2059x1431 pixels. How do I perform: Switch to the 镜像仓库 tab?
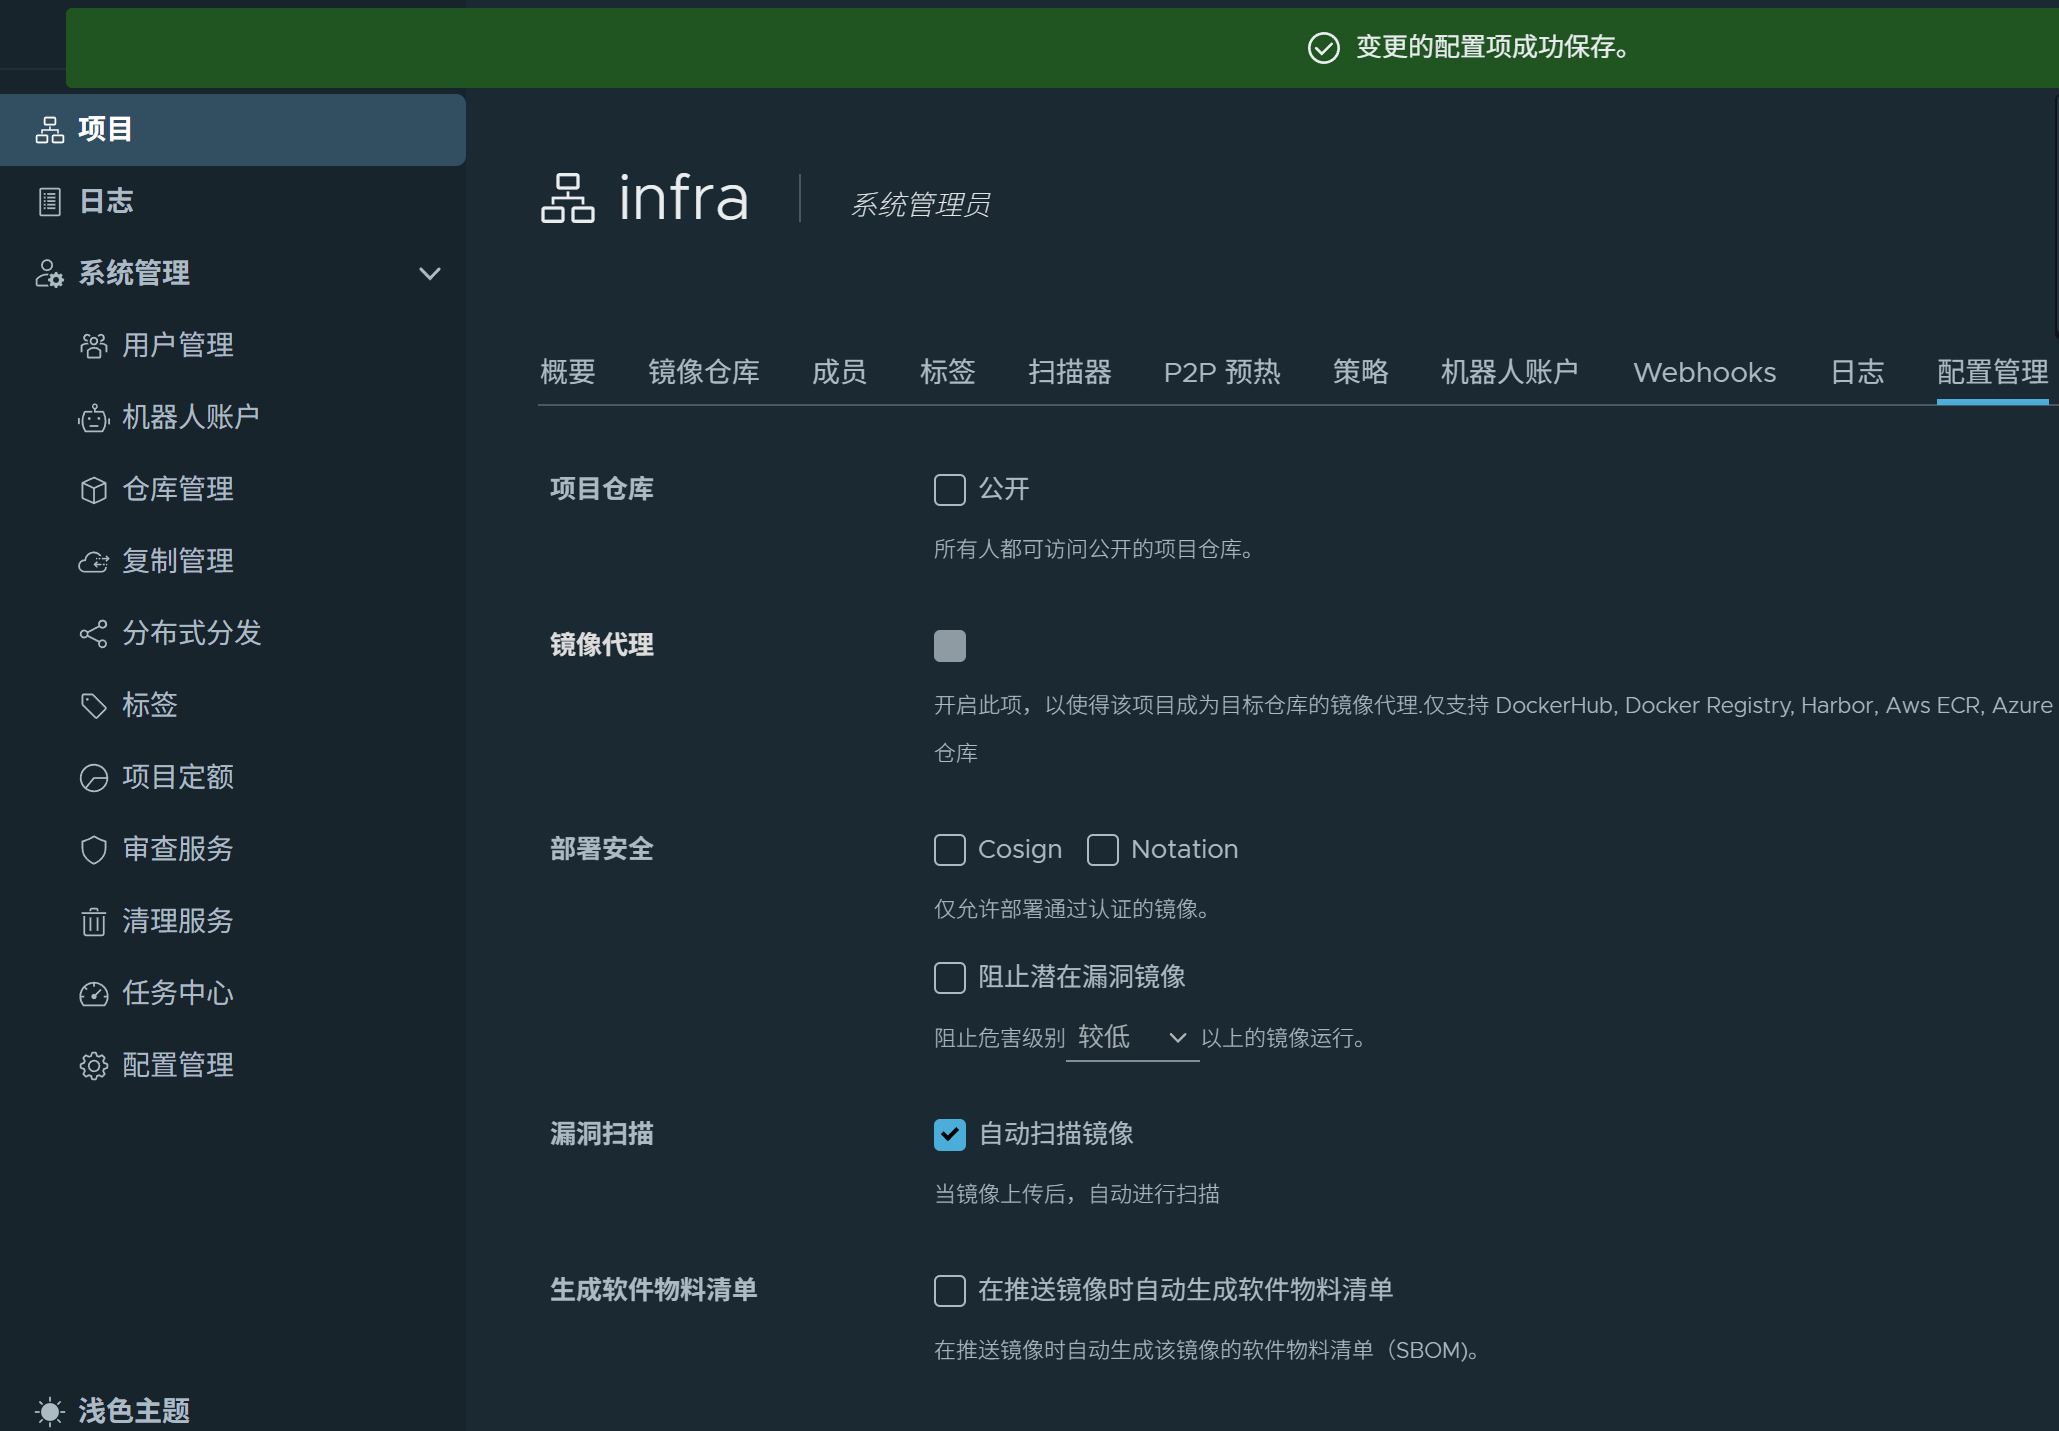[703, 372]
